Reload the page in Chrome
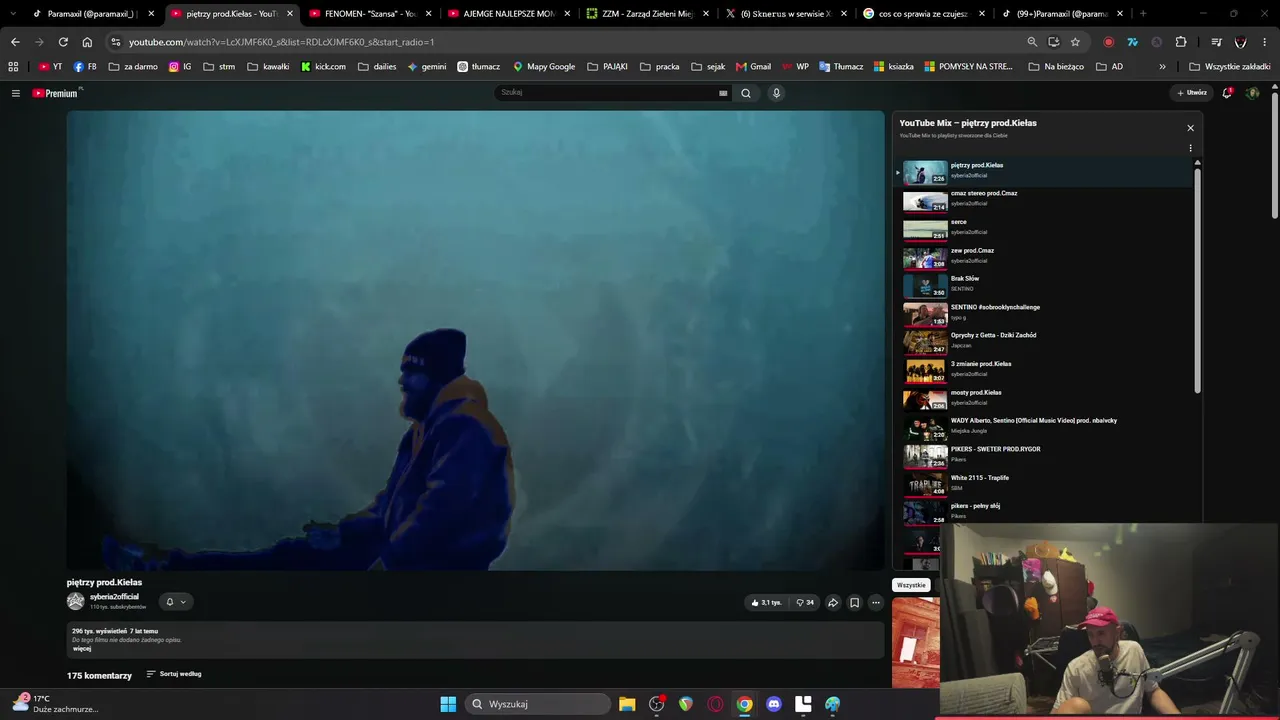This screenshot has width=1280, height=720. (63, 42)
